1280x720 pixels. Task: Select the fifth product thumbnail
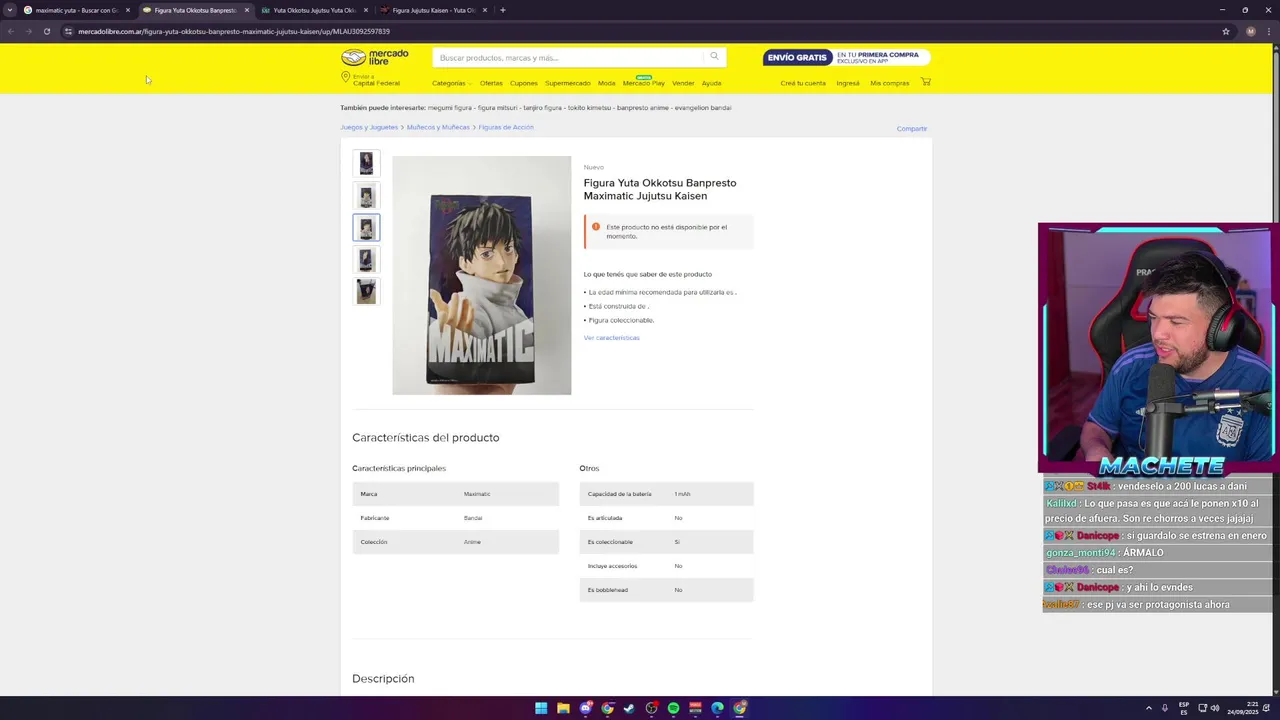pos(366,291)
